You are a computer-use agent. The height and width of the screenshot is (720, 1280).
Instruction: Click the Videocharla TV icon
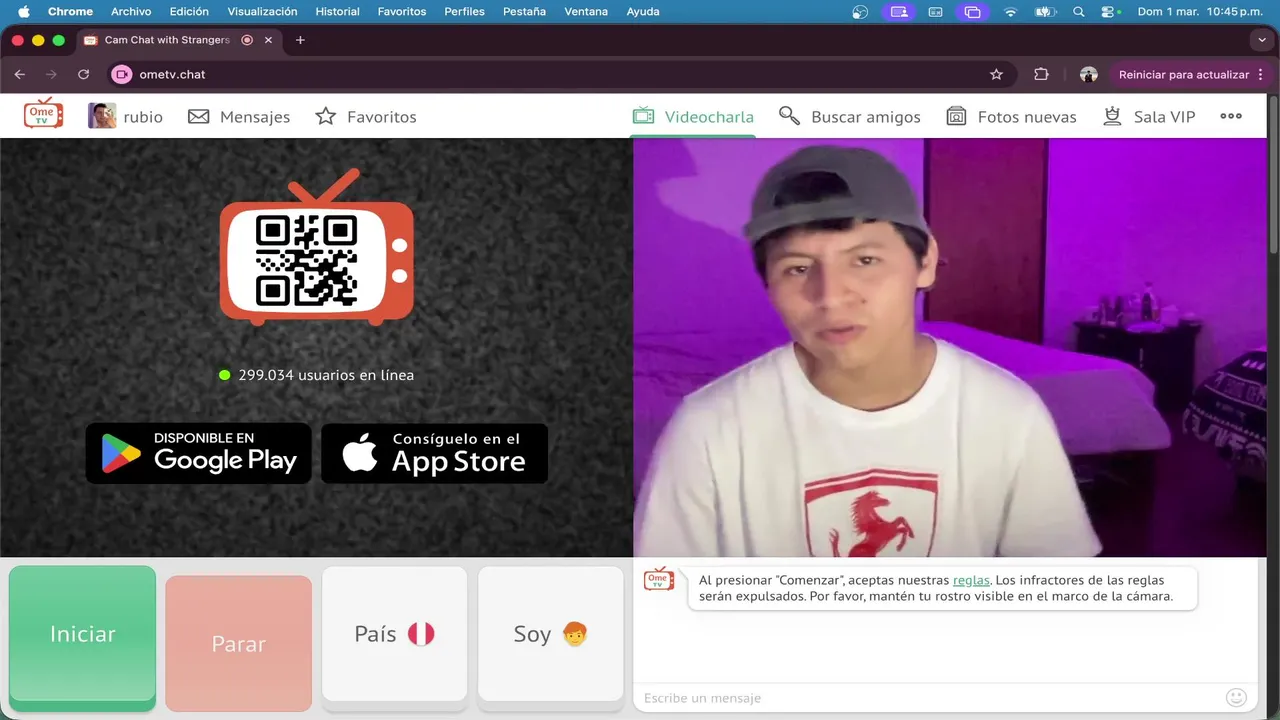(643, 116)
